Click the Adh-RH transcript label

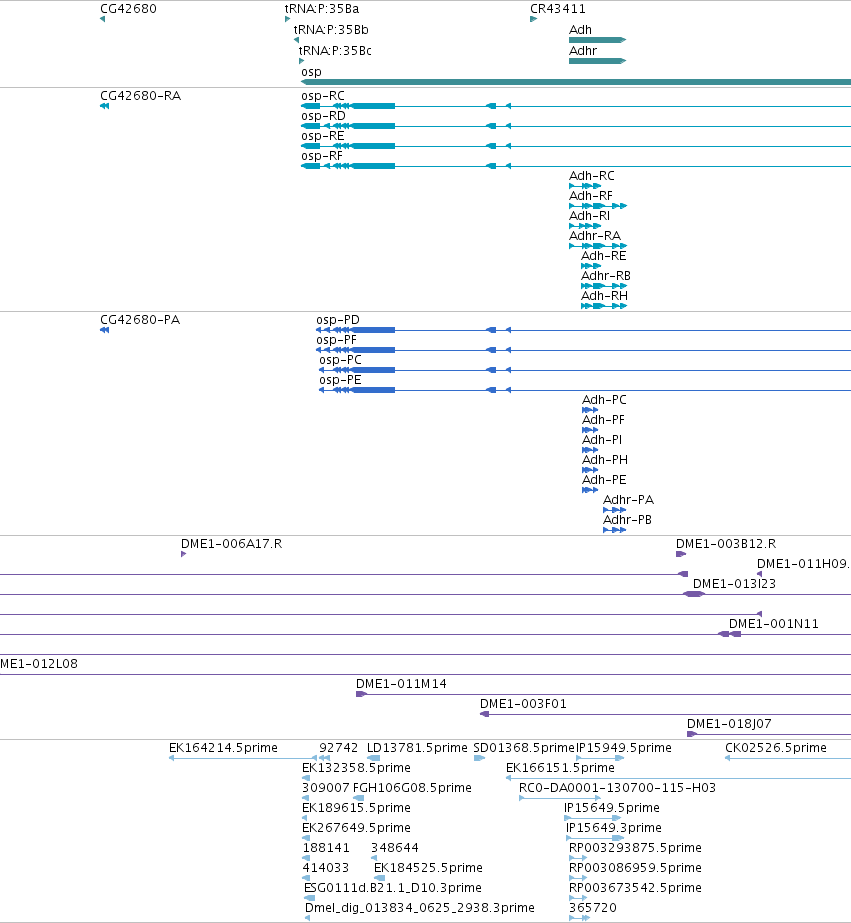[x=604, y=296]
